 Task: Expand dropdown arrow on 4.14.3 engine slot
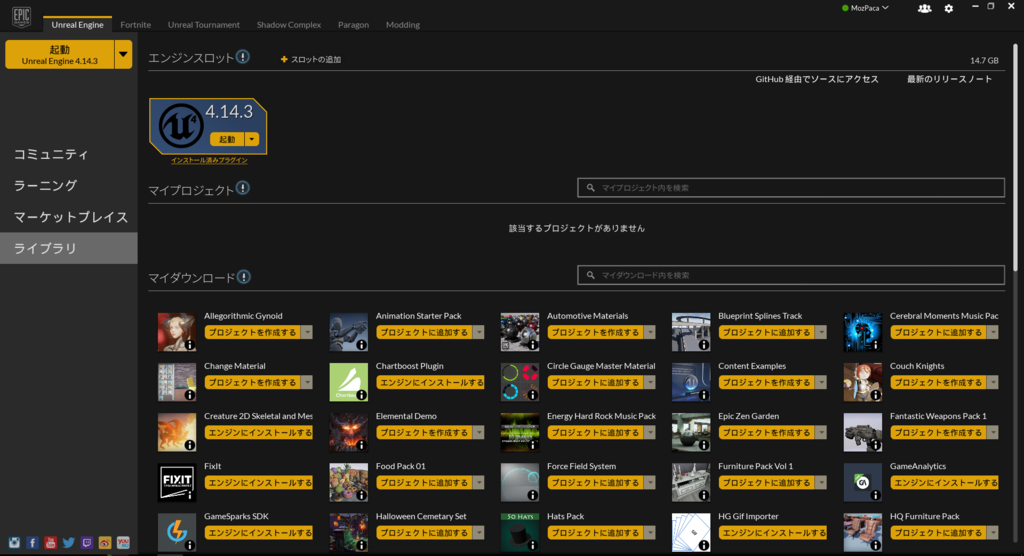252,139
